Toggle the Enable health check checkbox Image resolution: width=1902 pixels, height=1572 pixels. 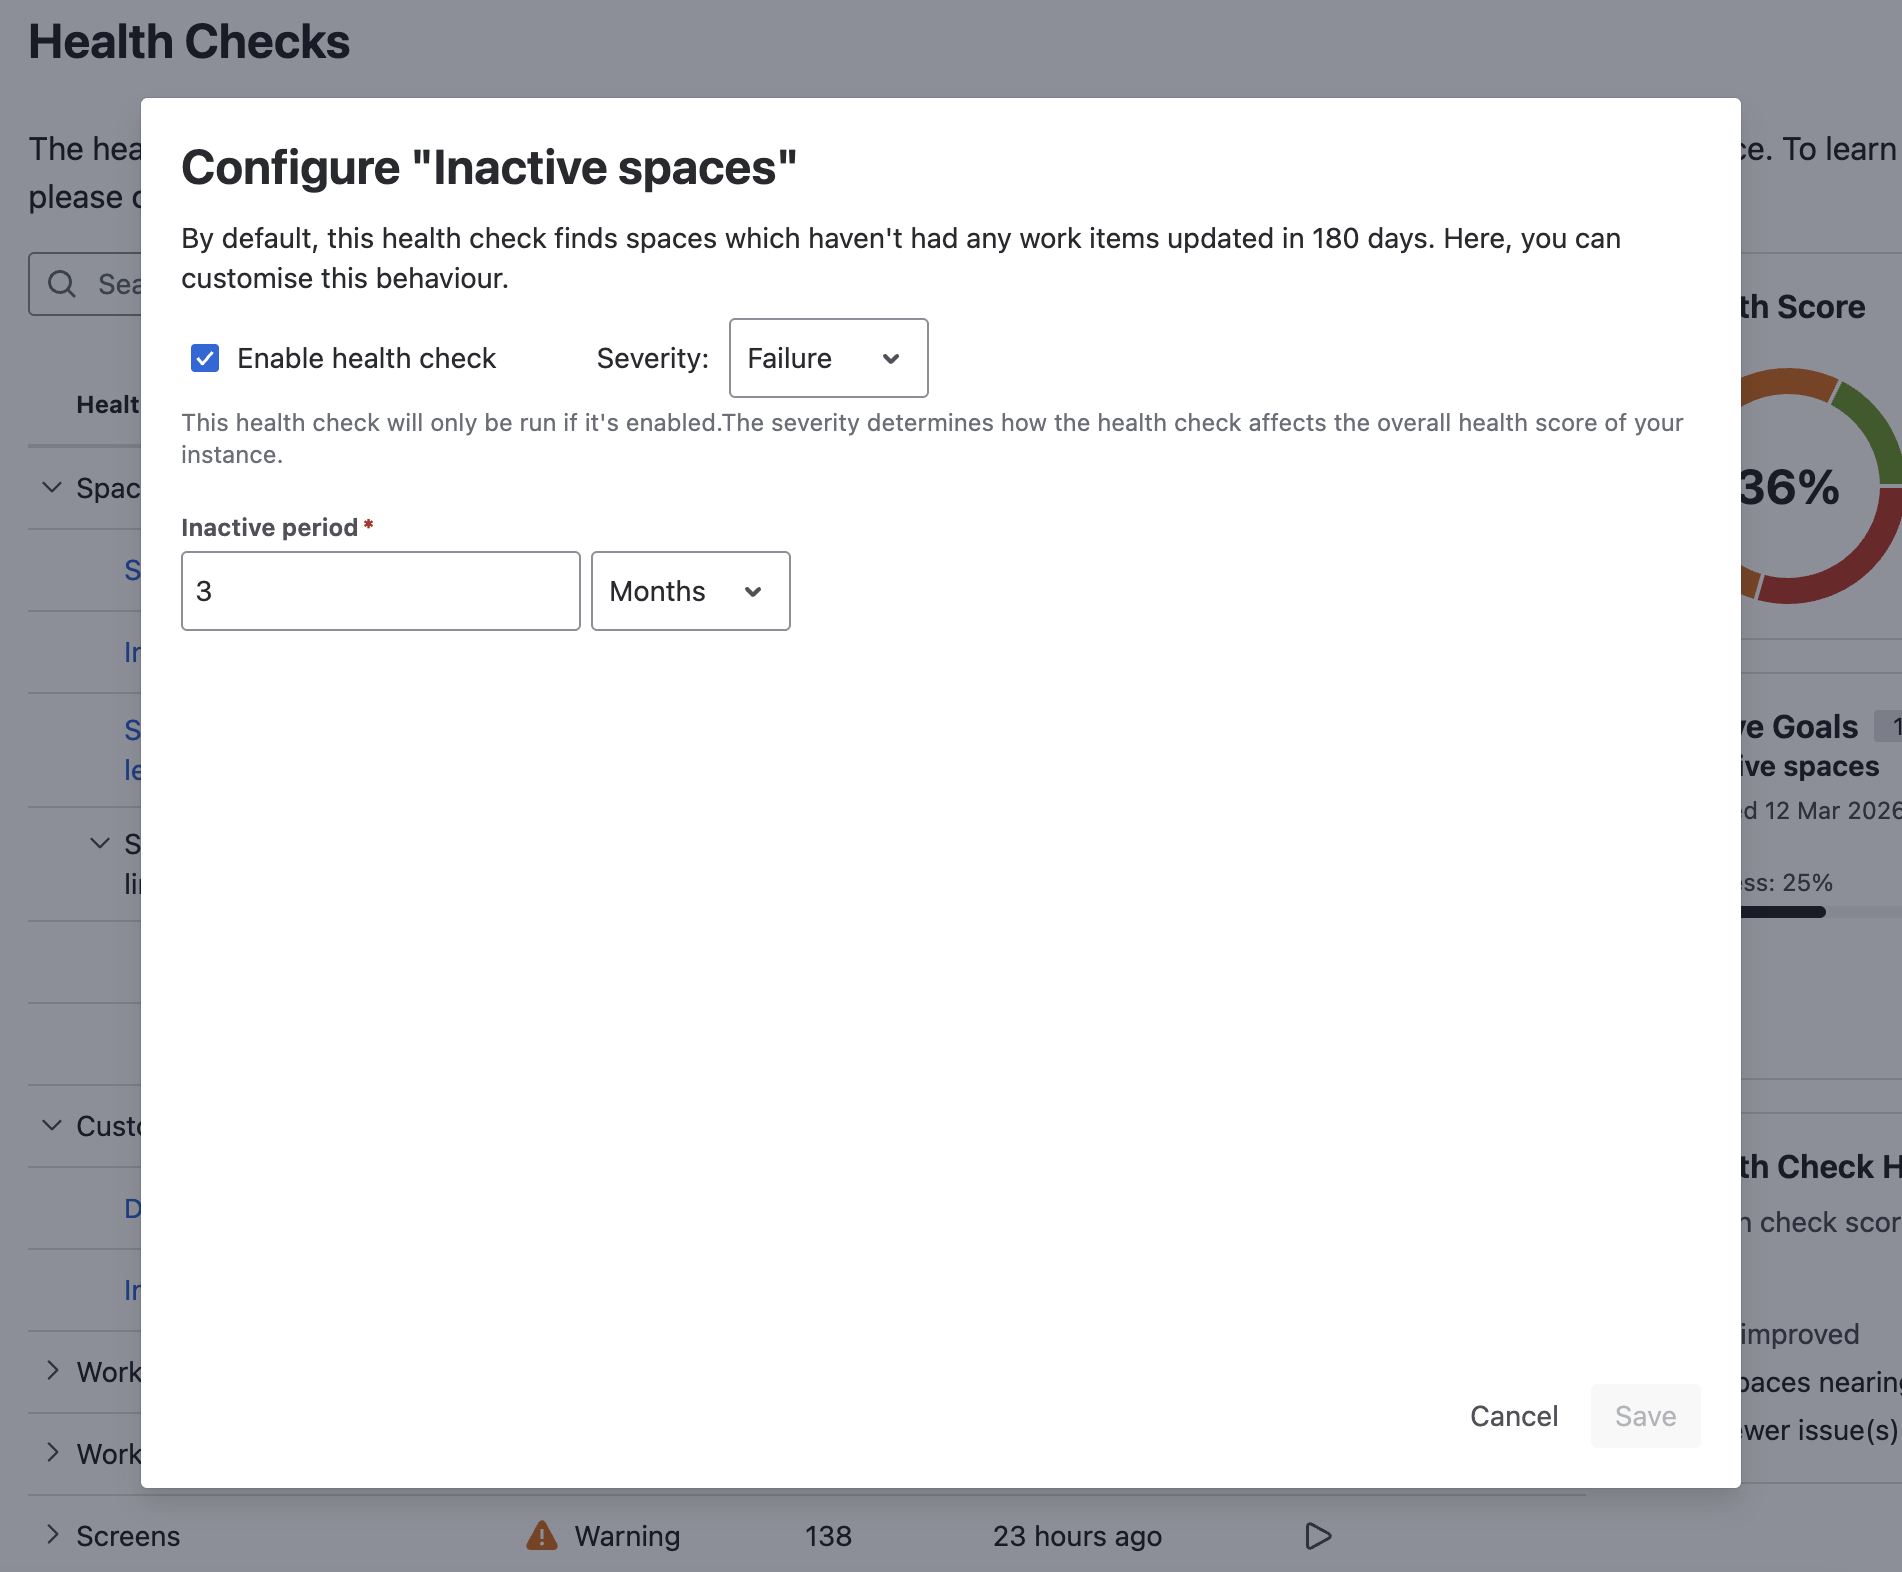pos(205,358)
